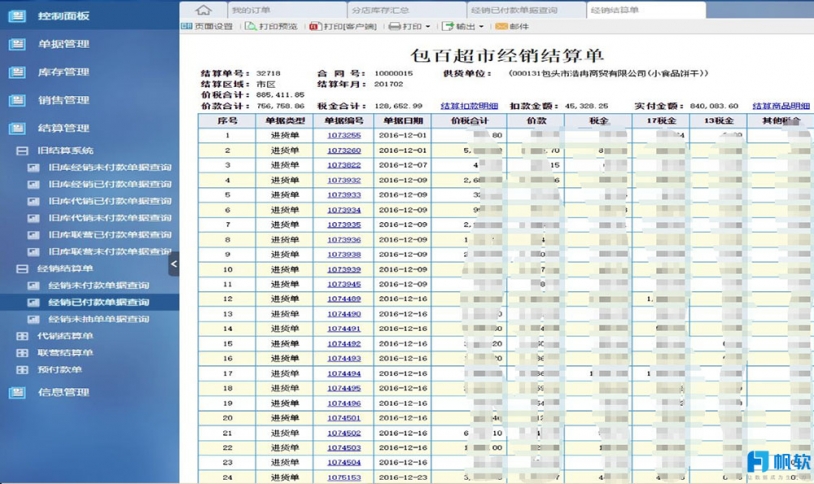814x484 pixels.
Task: Send report via 邮件 email icon
Action: click(501, 26)
